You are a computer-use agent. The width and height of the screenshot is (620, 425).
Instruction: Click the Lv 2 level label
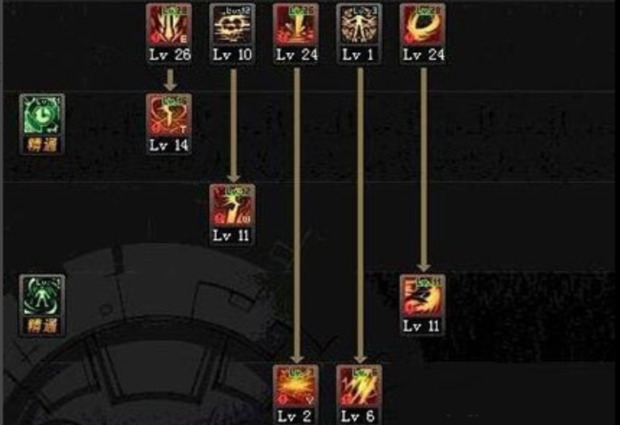pyautogui.click(x=295, y=416)
